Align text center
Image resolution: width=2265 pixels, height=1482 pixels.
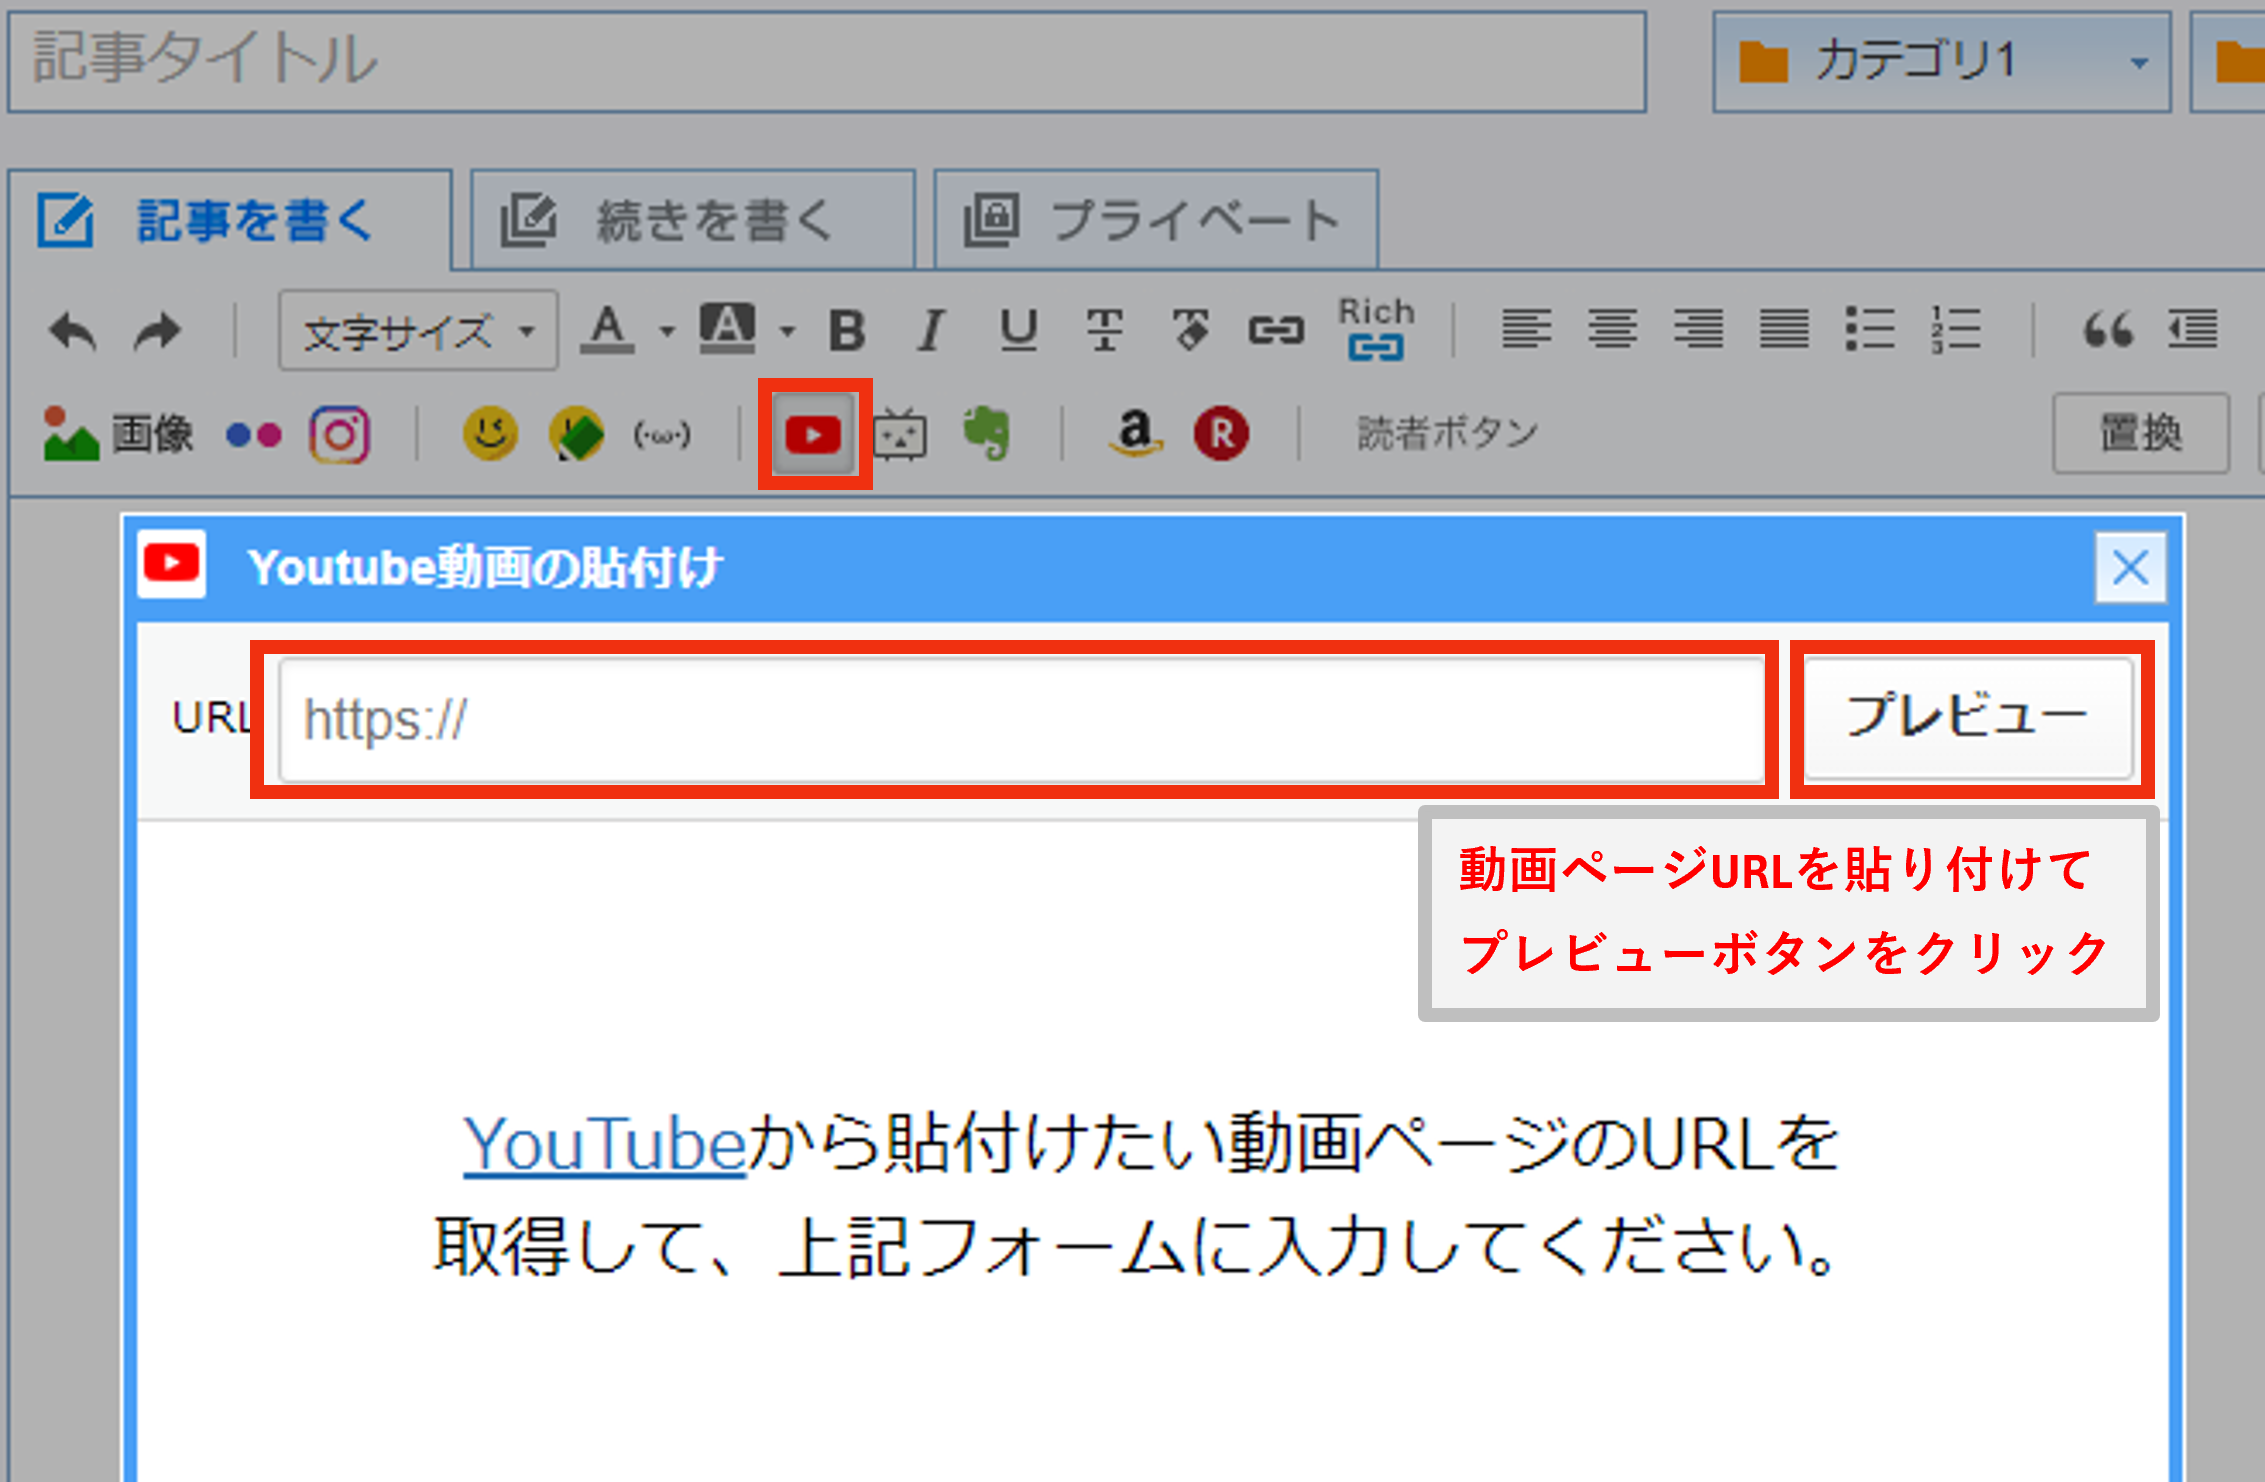pyautogui.click(x=1612, y=329)
